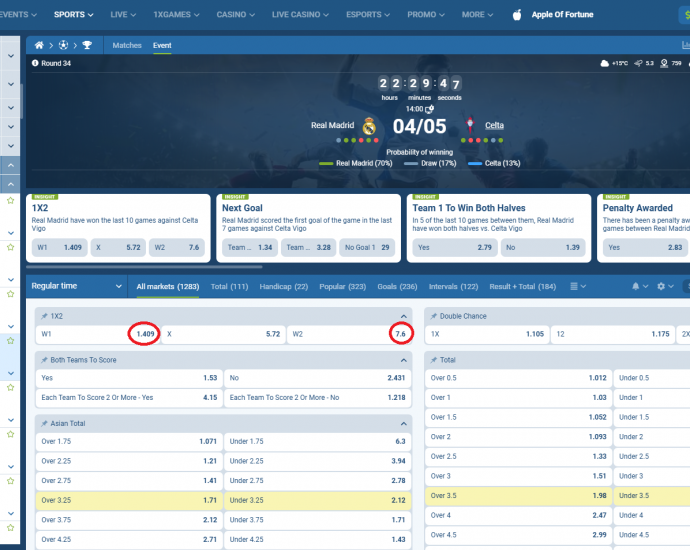Pick No Goal 1 at 29 in Next Goal card
Screen dimensions: 690x550
point(367,248)
